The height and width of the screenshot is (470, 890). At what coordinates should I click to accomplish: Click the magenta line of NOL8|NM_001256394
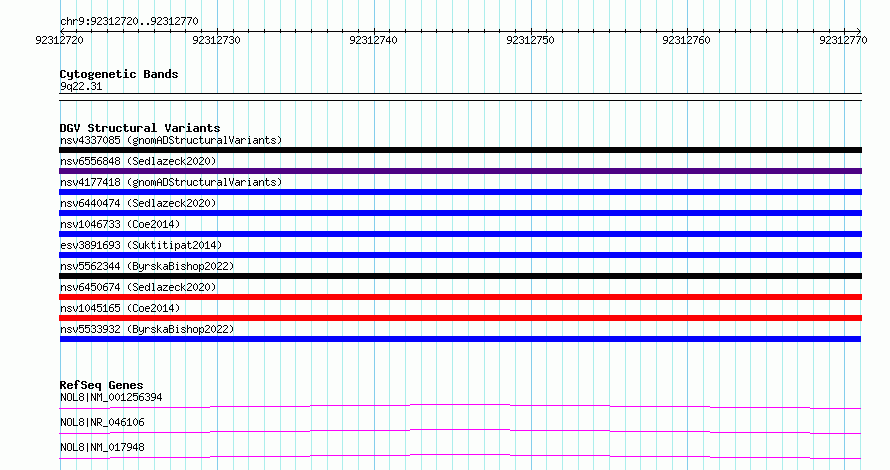(460, 406)
